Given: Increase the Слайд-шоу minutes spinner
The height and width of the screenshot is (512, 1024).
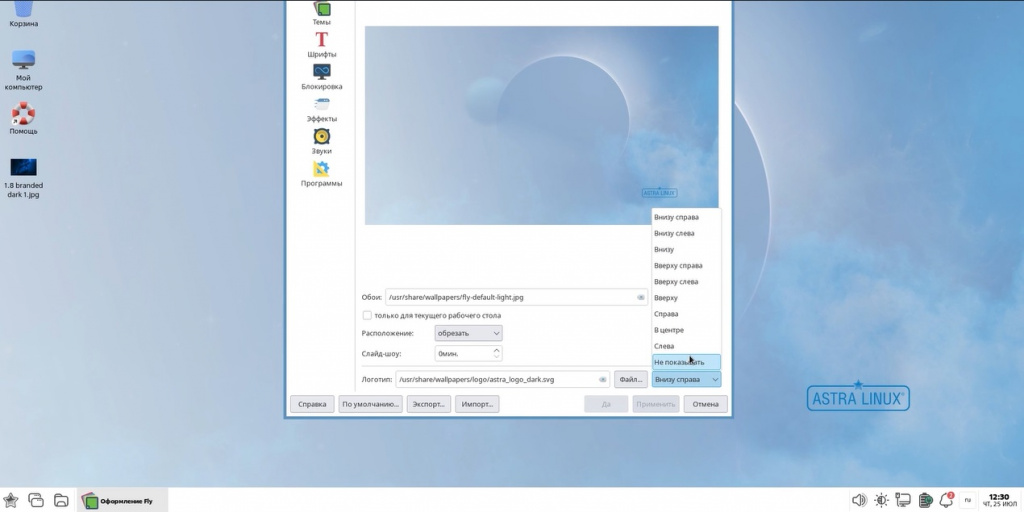Looking at the screenshot, I should 497,350.
